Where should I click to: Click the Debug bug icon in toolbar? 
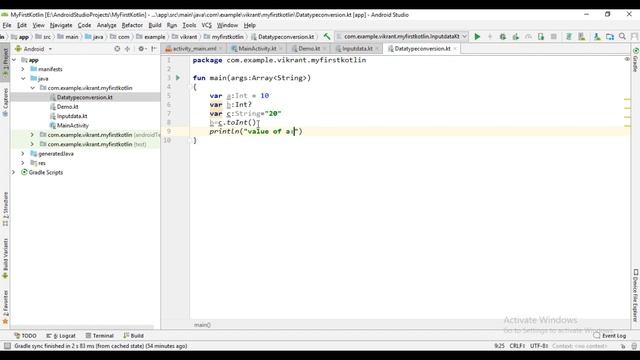503,37
